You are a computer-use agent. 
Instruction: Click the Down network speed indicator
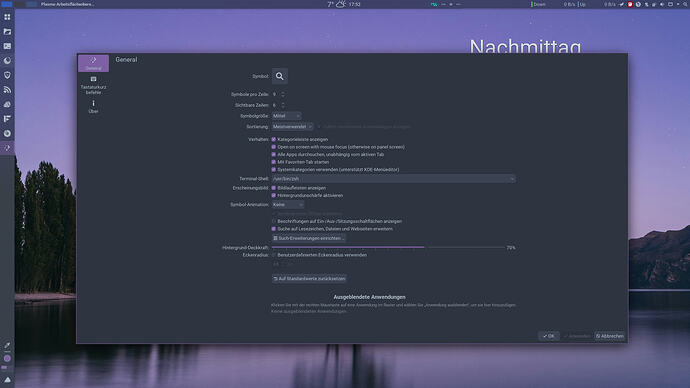[539, 4]
